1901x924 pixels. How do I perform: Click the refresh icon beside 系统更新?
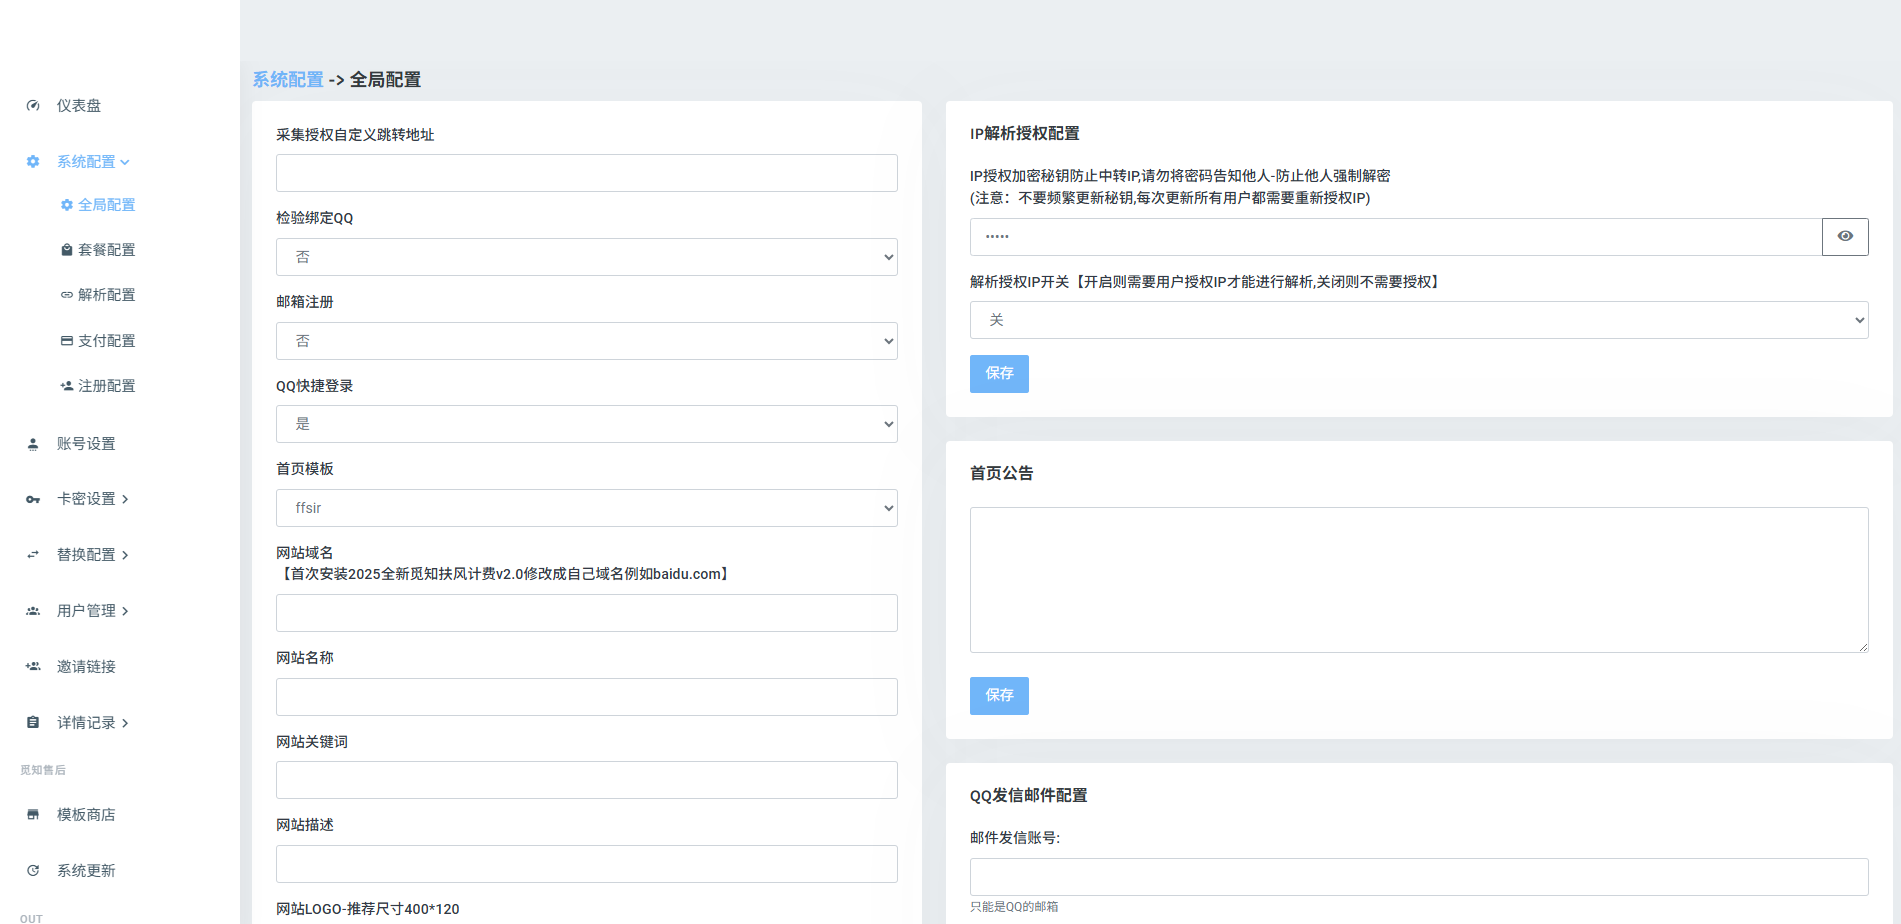point(33,871)
